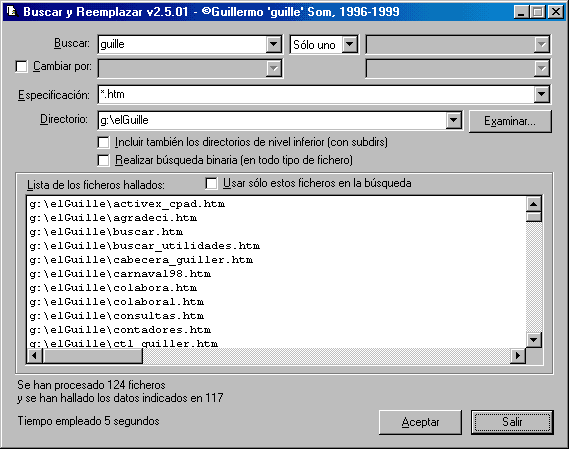Enable the Cambiar por checkbox

(21, 67)
